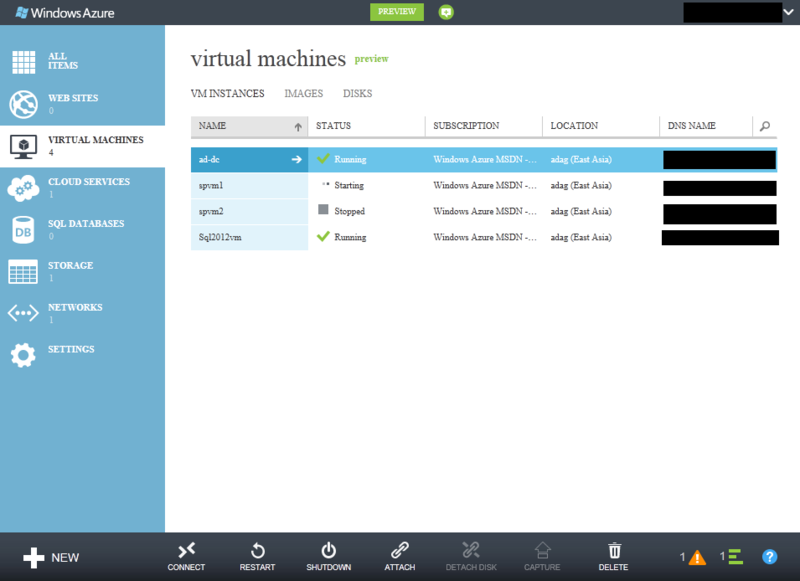The image size is (800, 581).
Task: Open SQL Databases DB icon
Action: click(23, 230)
